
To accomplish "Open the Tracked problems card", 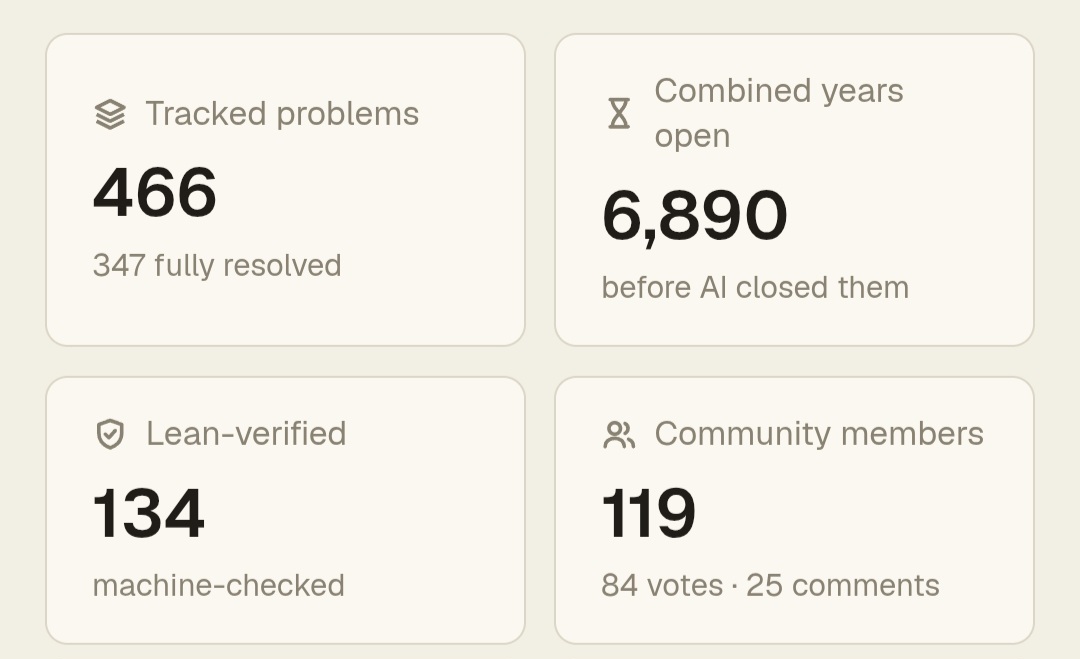I will point(285,190).
